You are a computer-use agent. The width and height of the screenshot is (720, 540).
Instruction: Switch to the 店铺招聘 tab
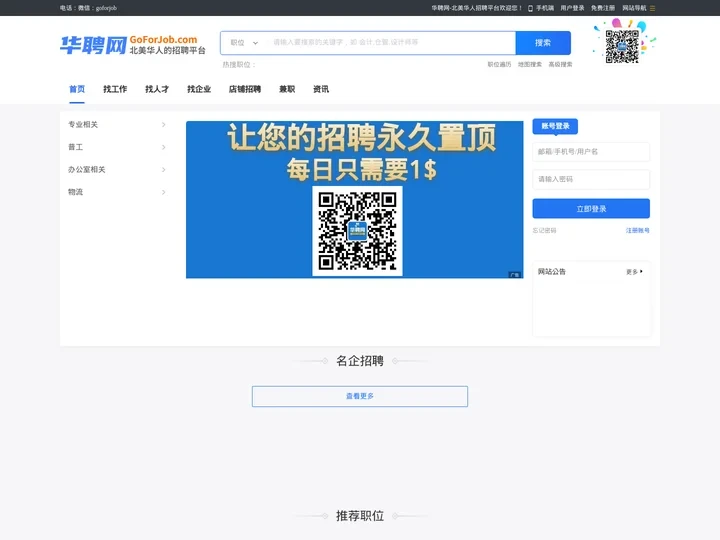coord(245,89)
